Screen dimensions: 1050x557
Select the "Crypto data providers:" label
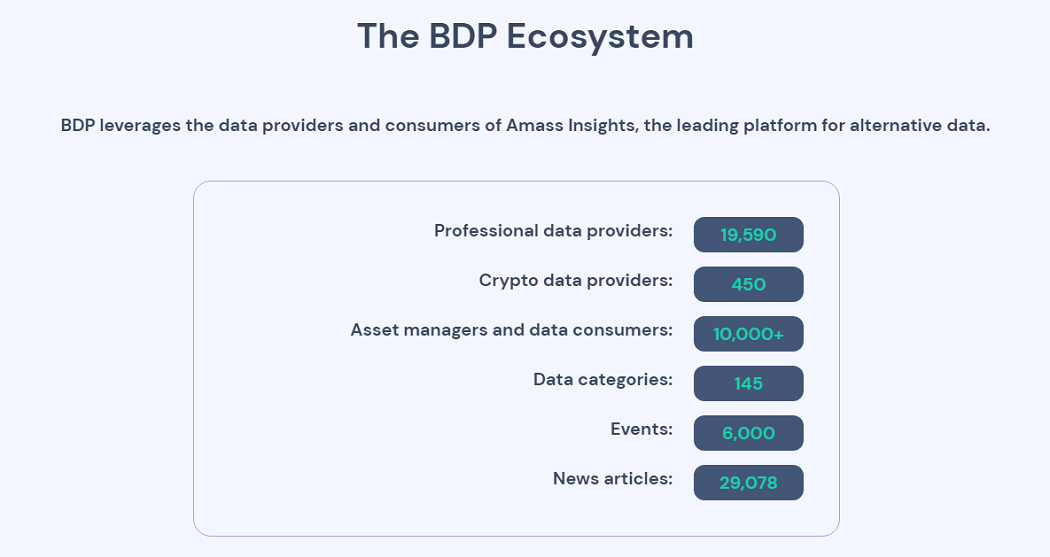pos(576,281)
